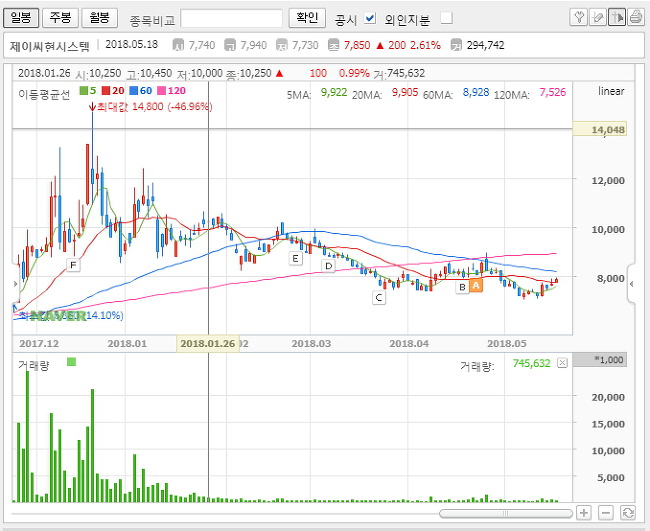The image size is (650, 531).
Task: Click the 종목비교 stock comparison input field
Action: tap(232, 18)
